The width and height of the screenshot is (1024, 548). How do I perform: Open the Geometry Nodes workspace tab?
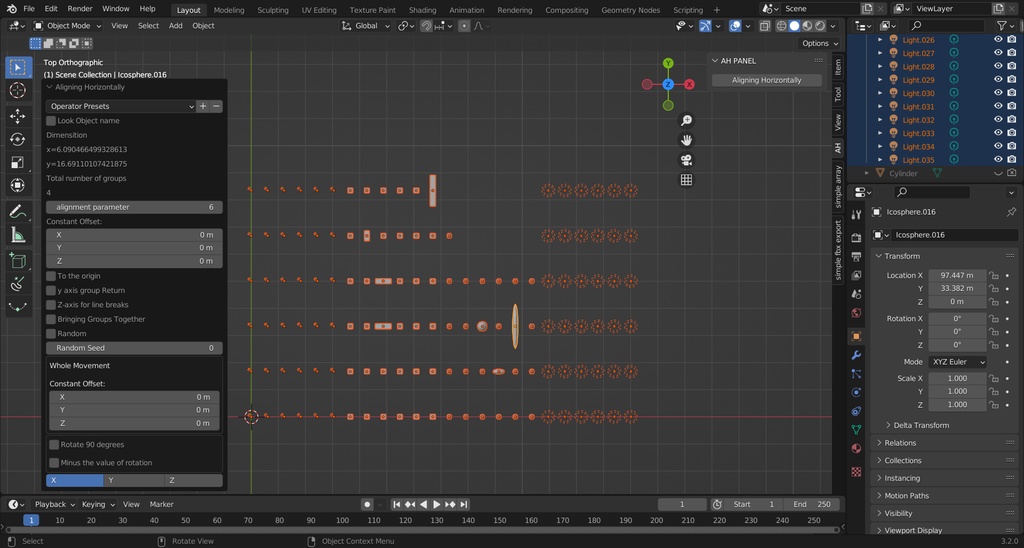(630, 10)
